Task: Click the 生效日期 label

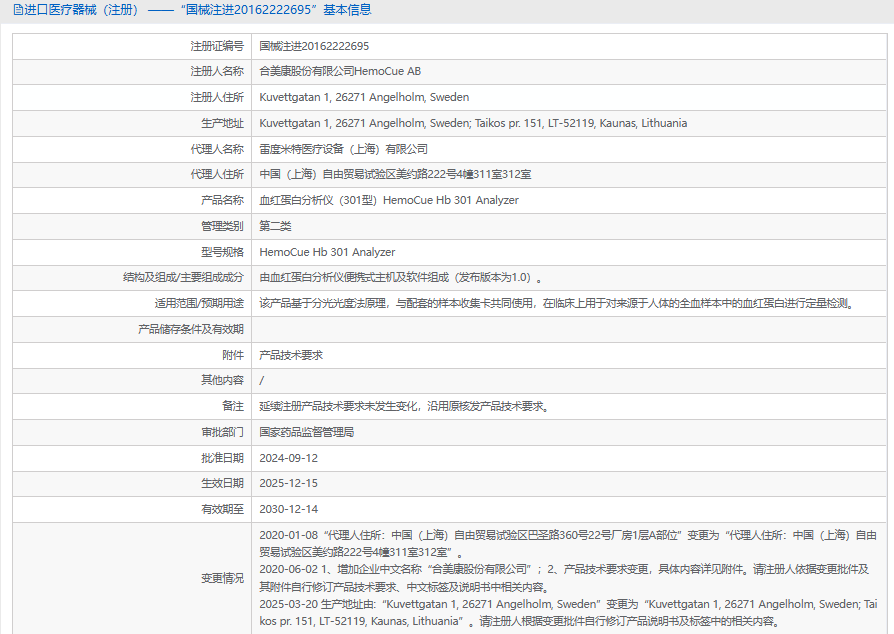Action: point(222,483)
